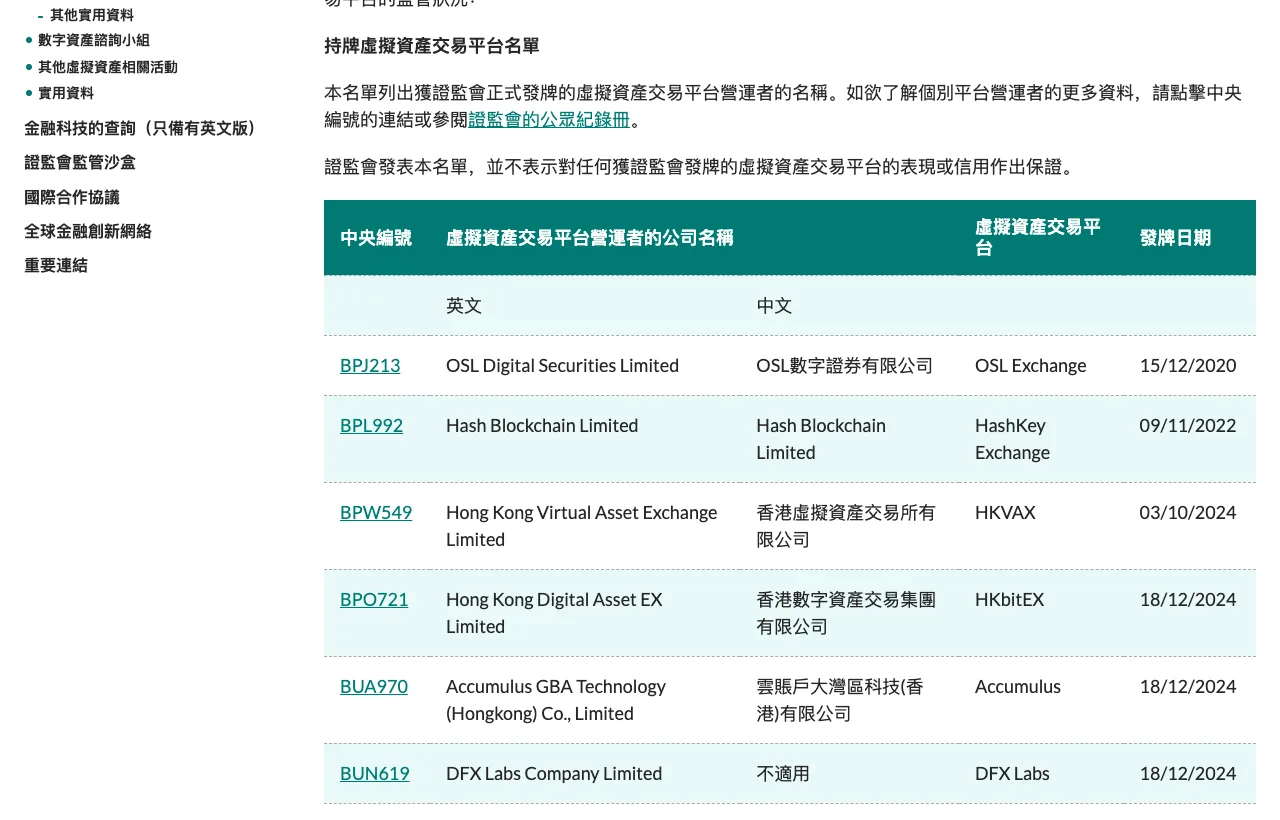Open the BUA970 central number link
The height and width of the screenshot is (820, 1280).
[x=374, y=686]
